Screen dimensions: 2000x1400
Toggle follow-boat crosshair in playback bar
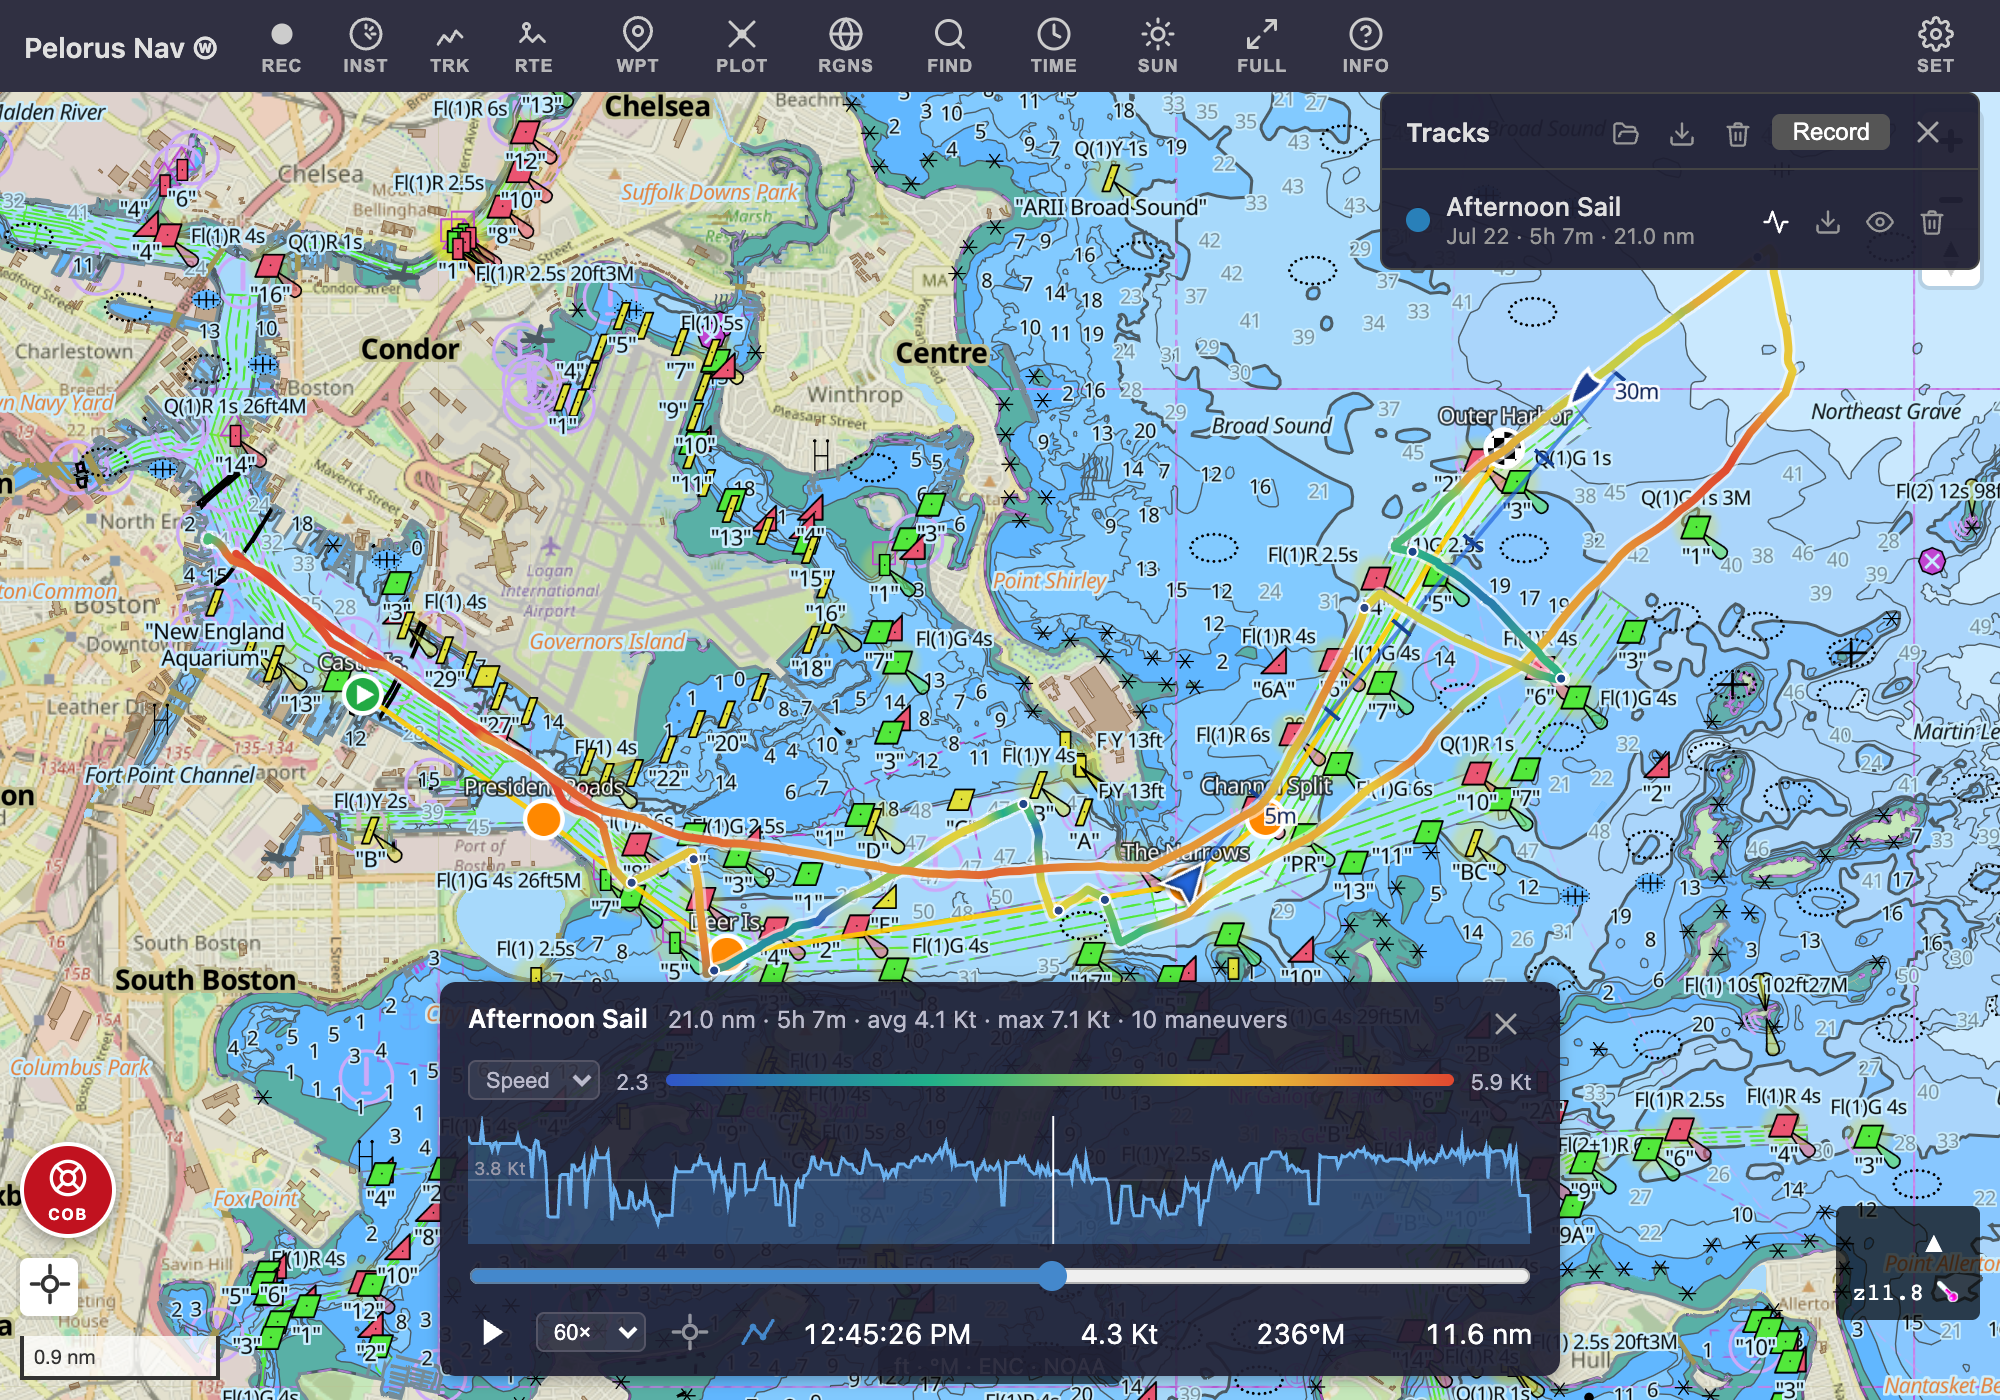pos(690,1332)
